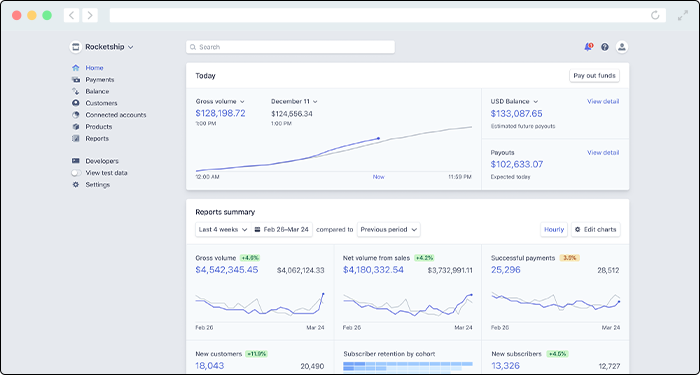Viewport: 700px width, 375px height.
Task: Click View detail for USD Balance
Action: (603, 101)
